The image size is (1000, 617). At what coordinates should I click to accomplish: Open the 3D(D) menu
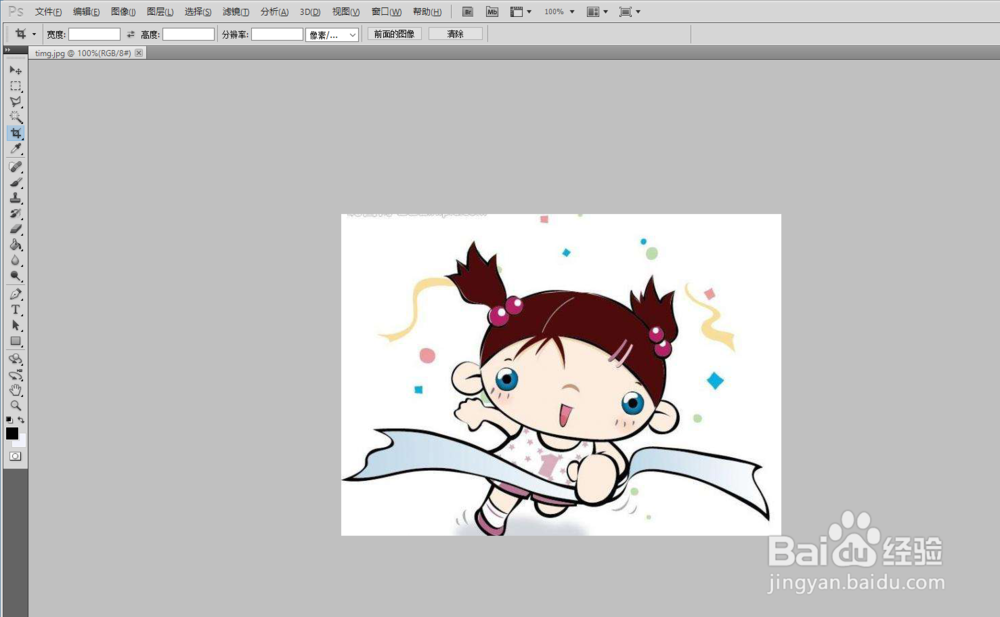(x=310, y=11)
